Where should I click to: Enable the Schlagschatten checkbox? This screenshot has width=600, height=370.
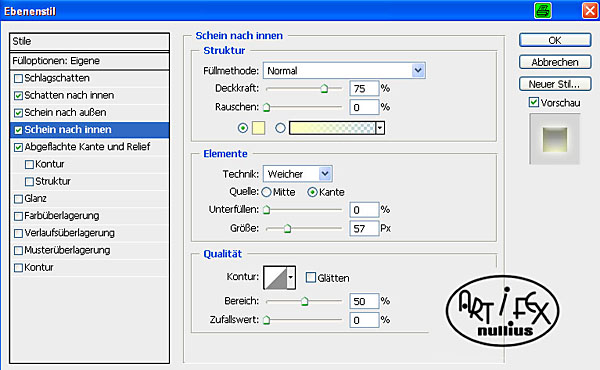(x=18, y=78)
